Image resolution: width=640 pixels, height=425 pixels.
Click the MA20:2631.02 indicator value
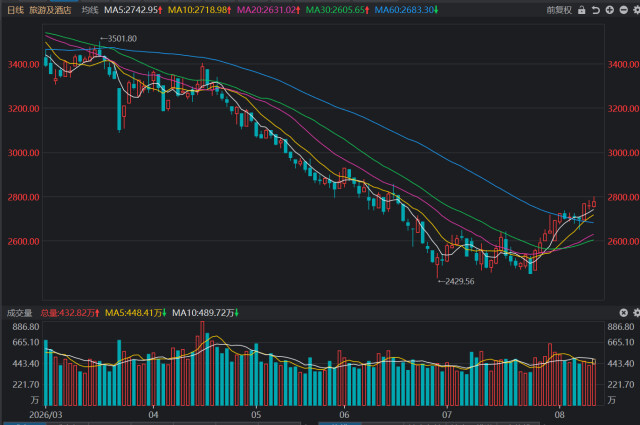[269, 10]
